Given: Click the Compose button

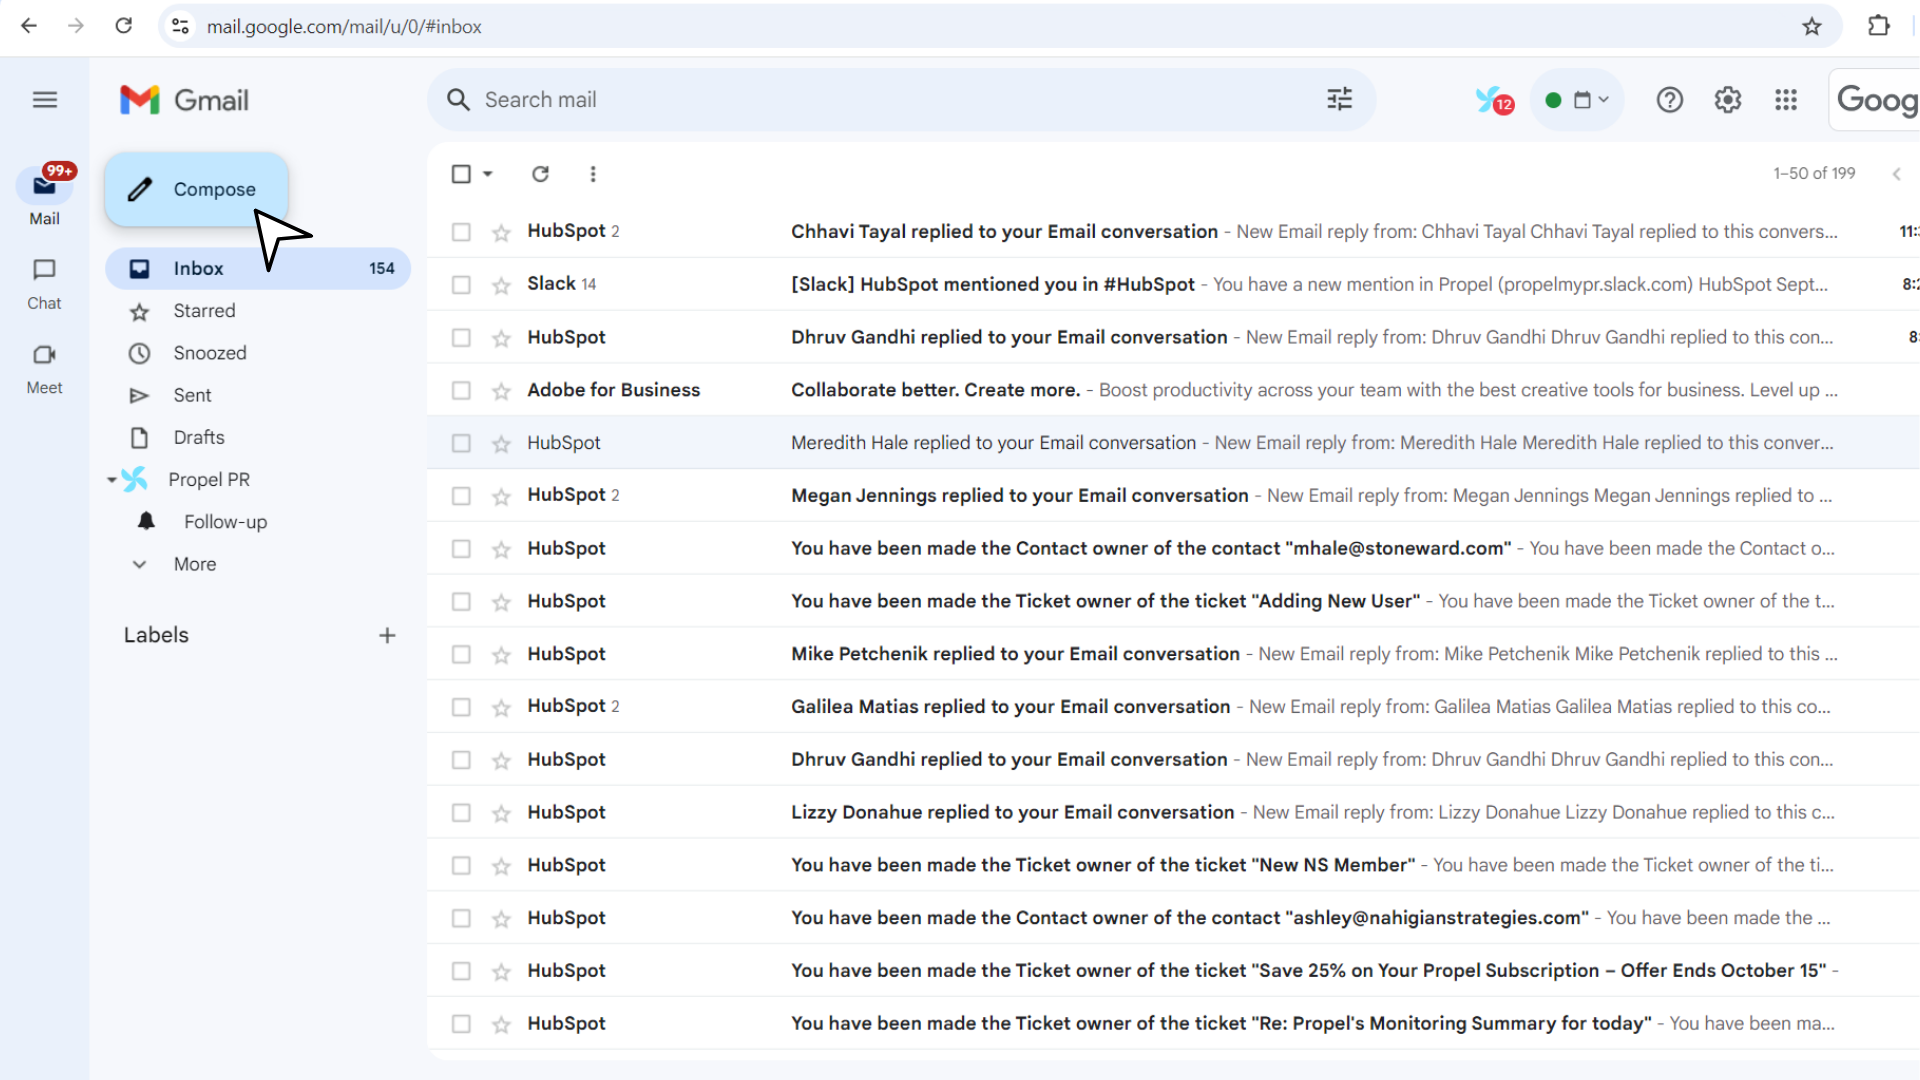Looking at the screenshot, I should (x=197, y=189).
